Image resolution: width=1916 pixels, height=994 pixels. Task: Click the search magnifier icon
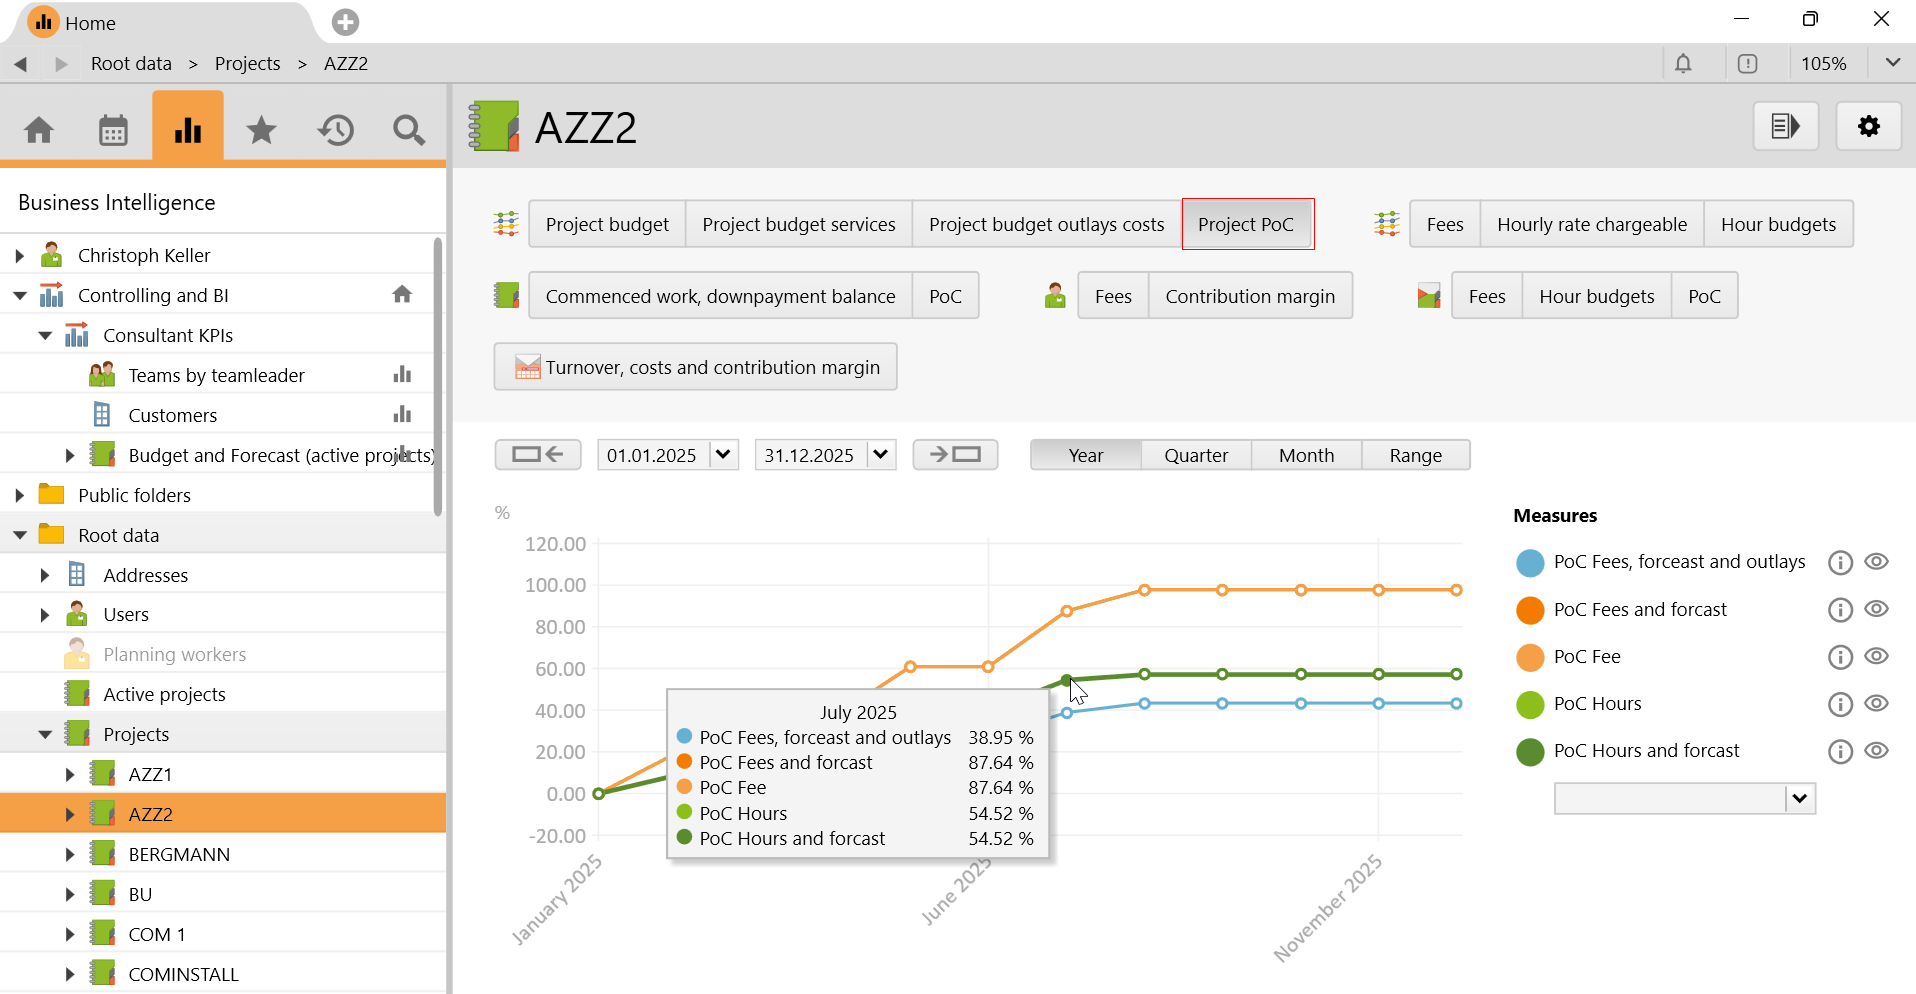tap(408, 130)
